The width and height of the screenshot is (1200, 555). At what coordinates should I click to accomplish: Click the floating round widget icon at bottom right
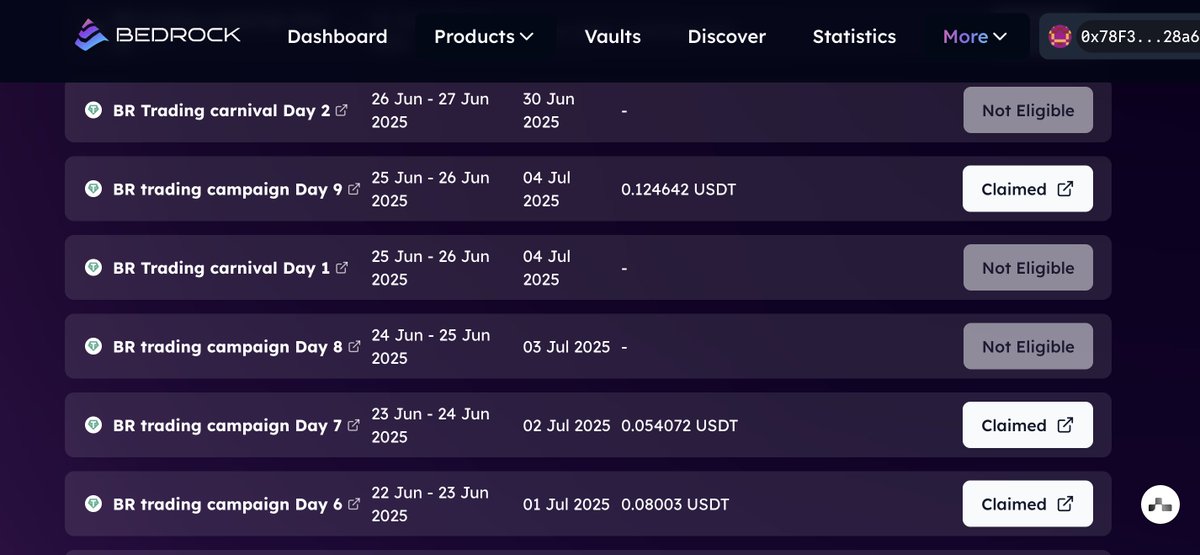click(1160, 505)
